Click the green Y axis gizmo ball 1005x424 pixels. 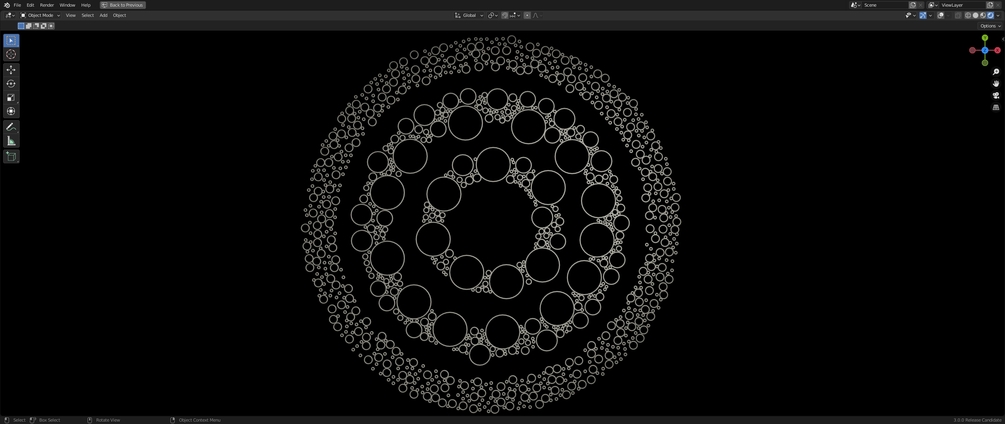984,38
